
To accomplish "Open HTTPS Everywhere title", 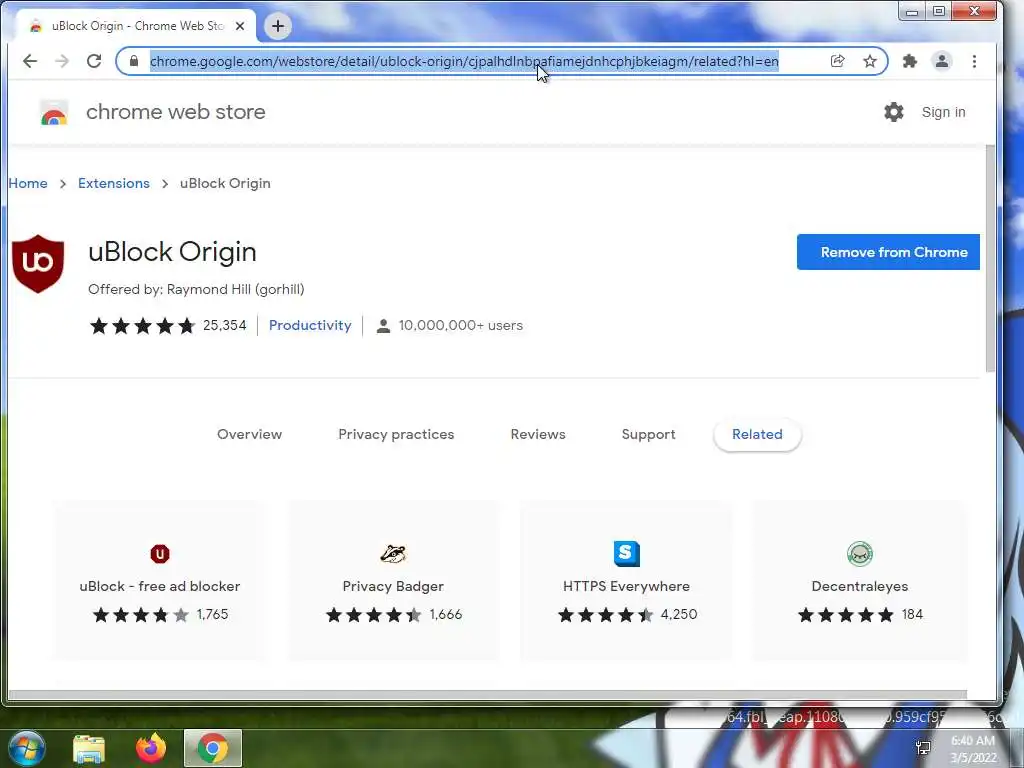I will [626, 586].
